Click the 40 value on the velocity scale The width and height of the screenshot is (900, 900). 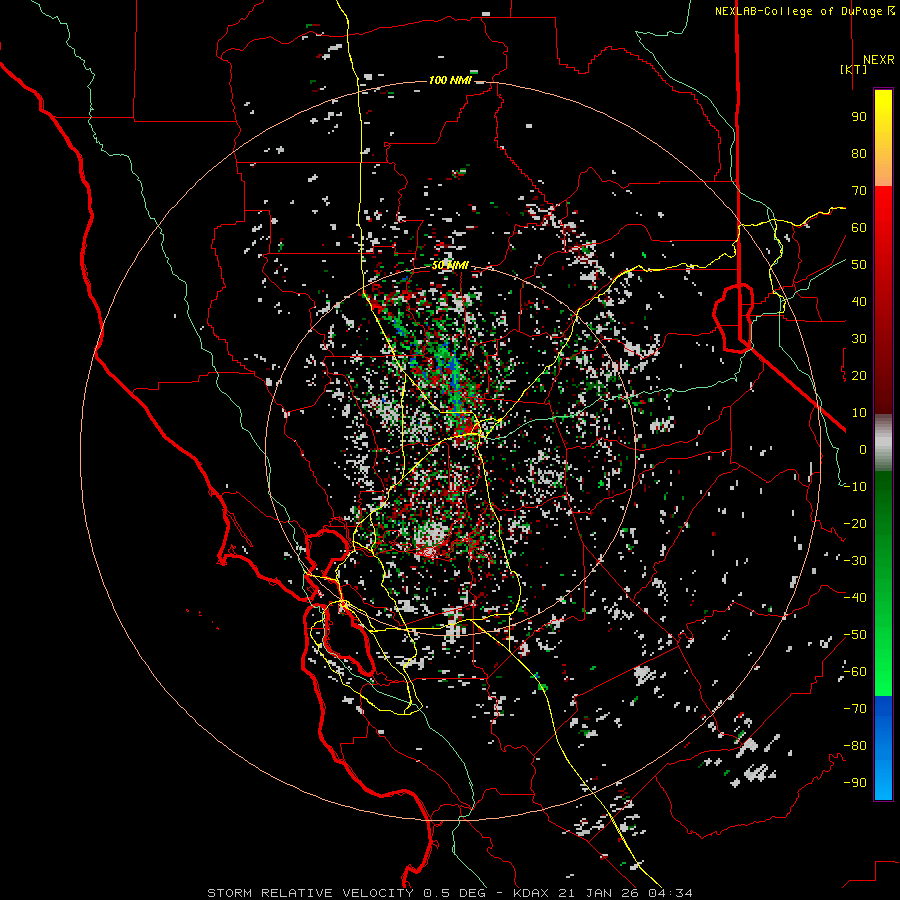coord(859,301)
